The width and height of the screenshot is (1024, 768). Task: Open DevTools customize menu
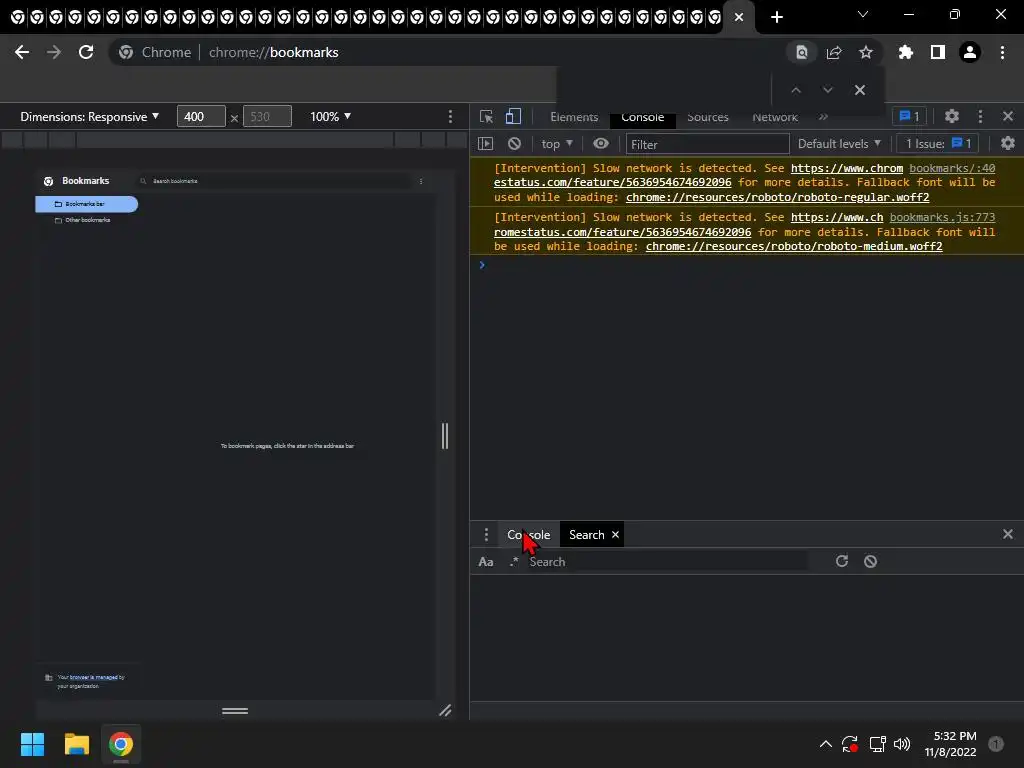[x=980, y=116]
